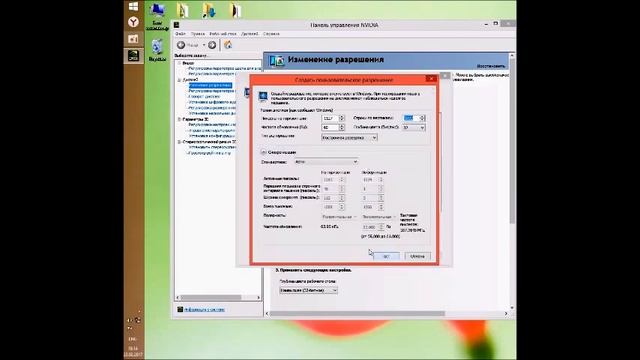Viewport: 640px width, 360px height.
Task: Open the Windows Start button
Action: 133,7
